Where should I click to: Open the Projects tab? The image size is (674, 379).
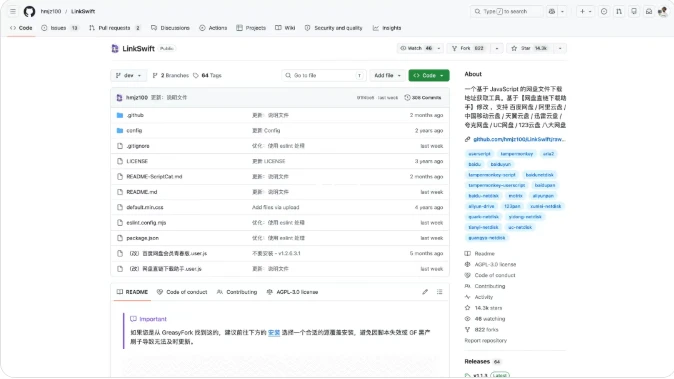(251, 28)
